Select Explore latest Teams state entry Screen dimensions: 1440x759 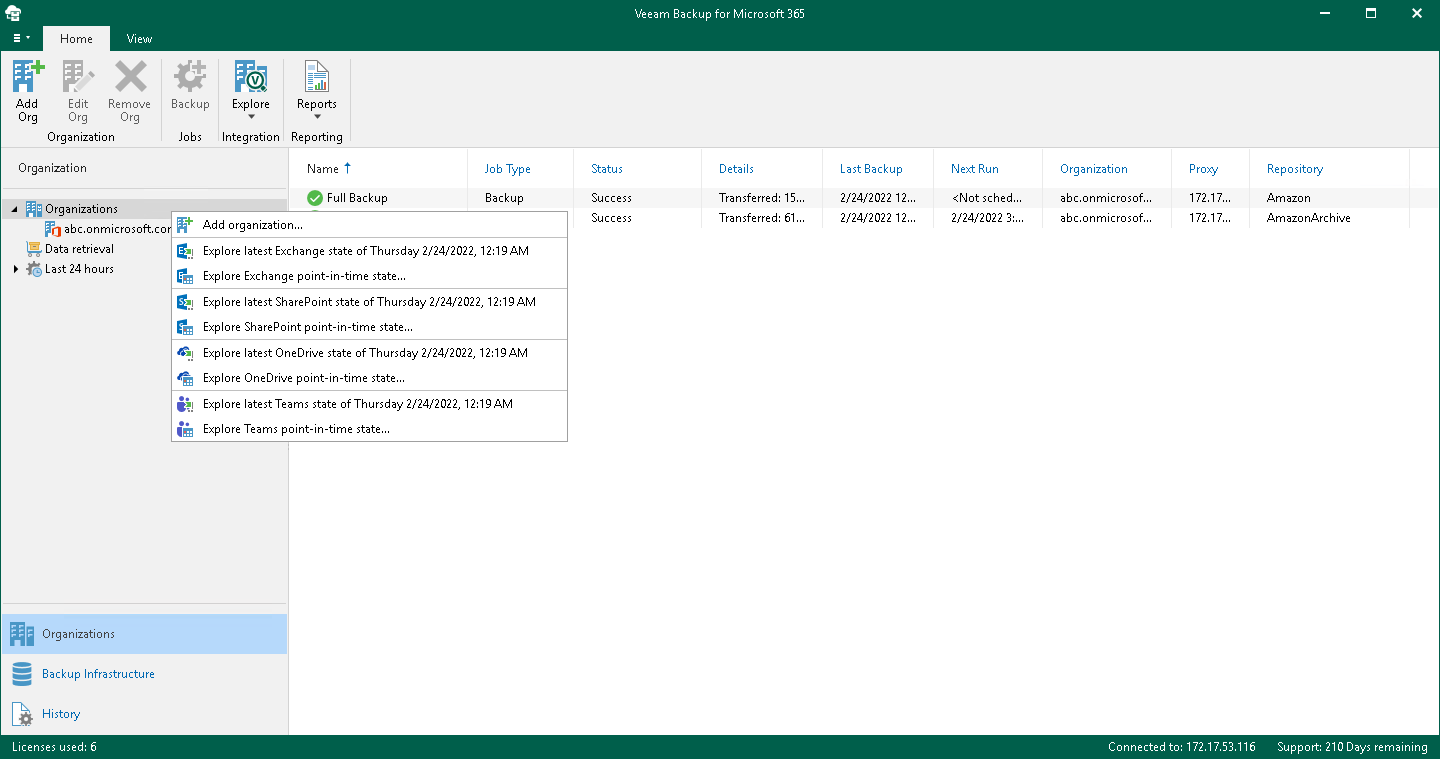pyautogui.click(x=369, y=404)
